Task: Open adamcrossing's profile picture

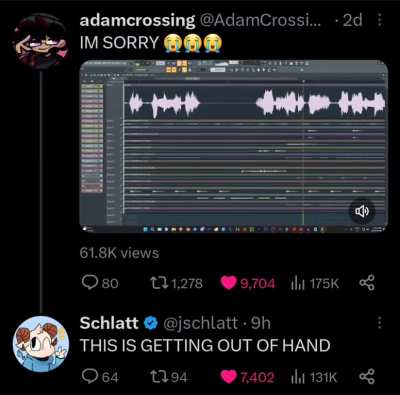Action: click(x=41, y=41)
